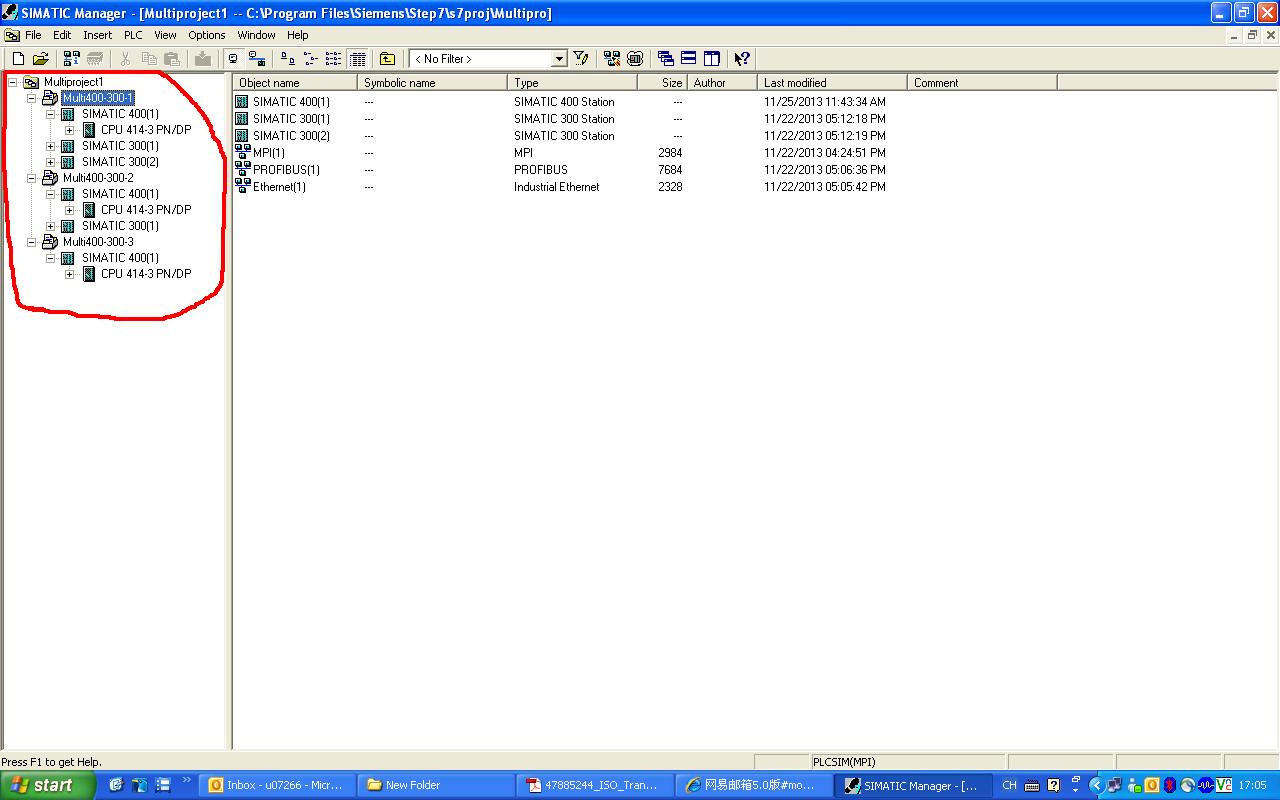Expand CPU 414-3 PN/DP under Multi400-300-1
This screenshot has height=800, width=1280.
tap(69, 130)
